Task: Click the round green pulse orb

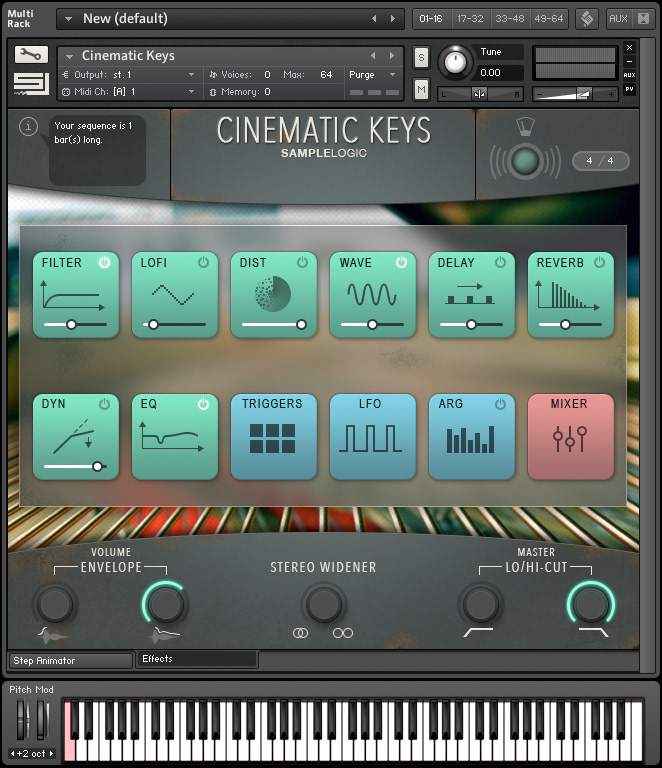Action: (x=525, y=161)
